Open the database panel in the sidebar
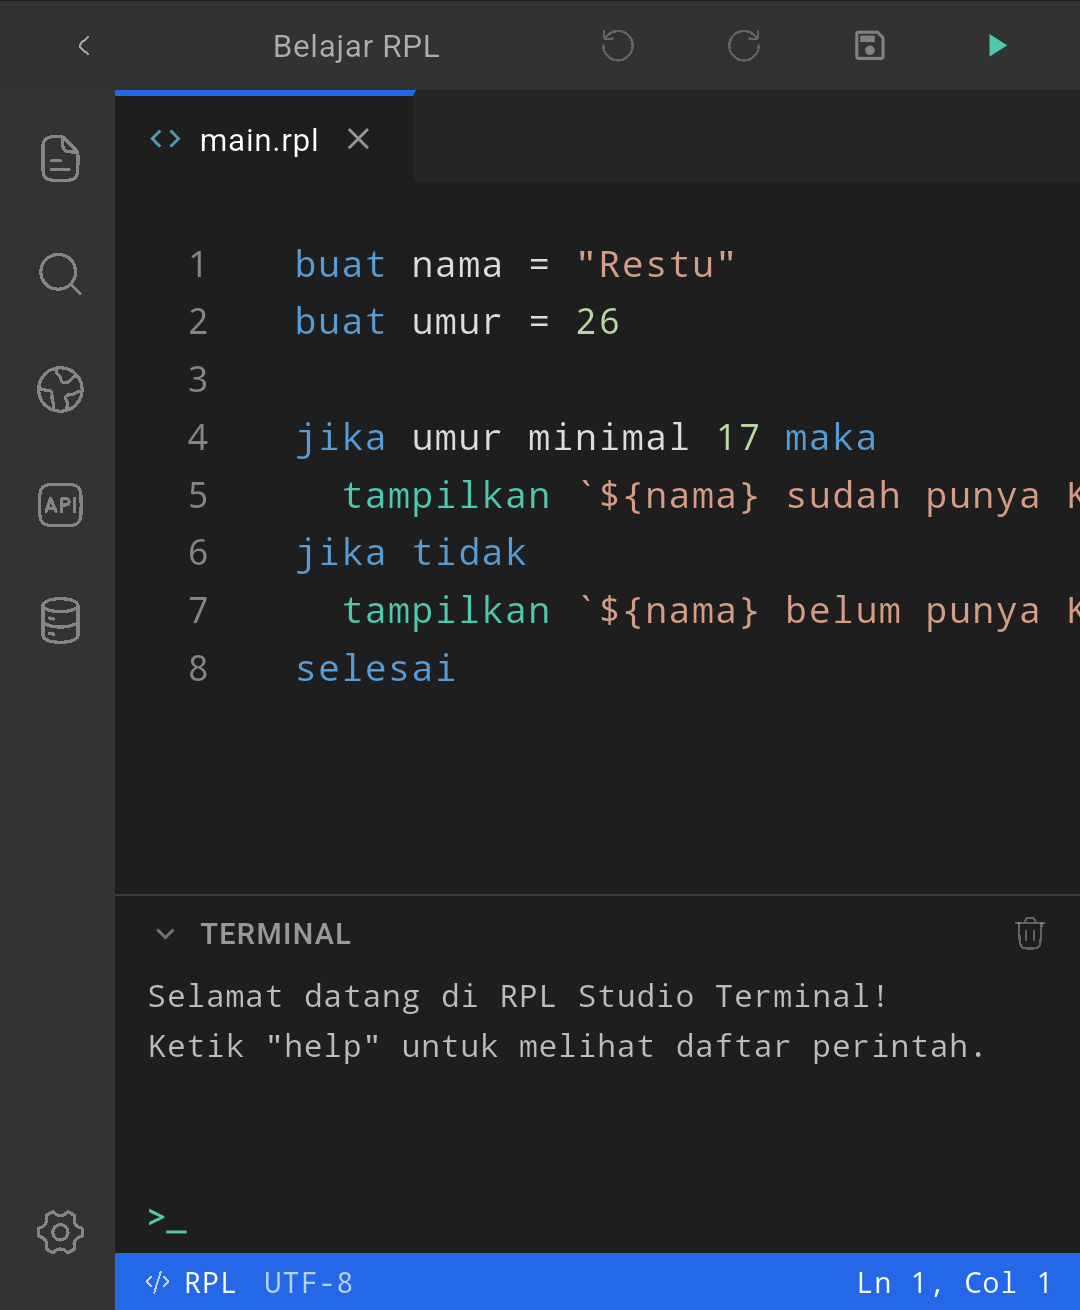Viewport: 1080px width, 1310px height. (x=60, y=621)
